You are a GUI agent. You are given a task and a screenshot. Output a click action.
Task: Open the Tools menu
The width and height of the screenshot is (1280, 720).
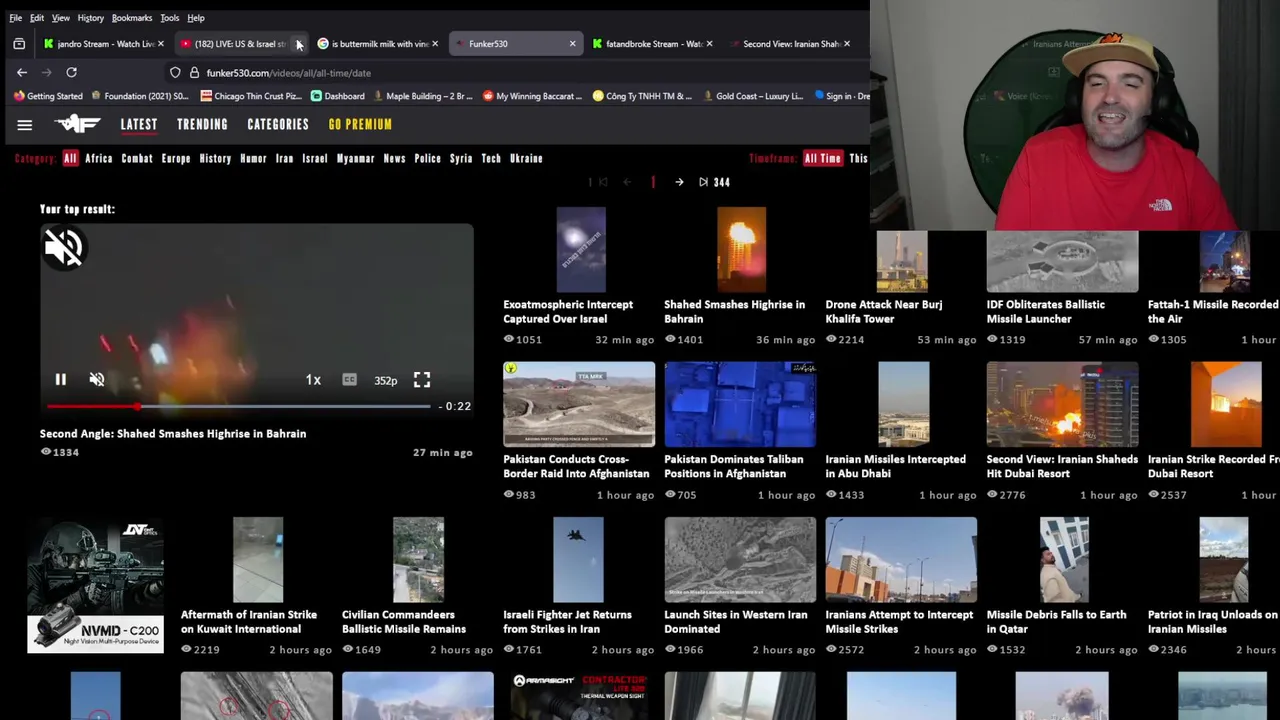click(170, 18)
